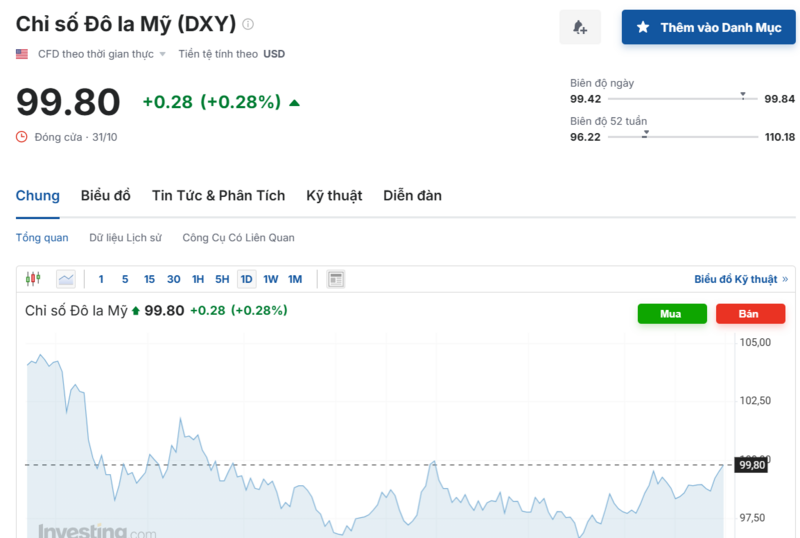Select the area chart type icon
The image size is (800, 538).
(x=66, y=279)
